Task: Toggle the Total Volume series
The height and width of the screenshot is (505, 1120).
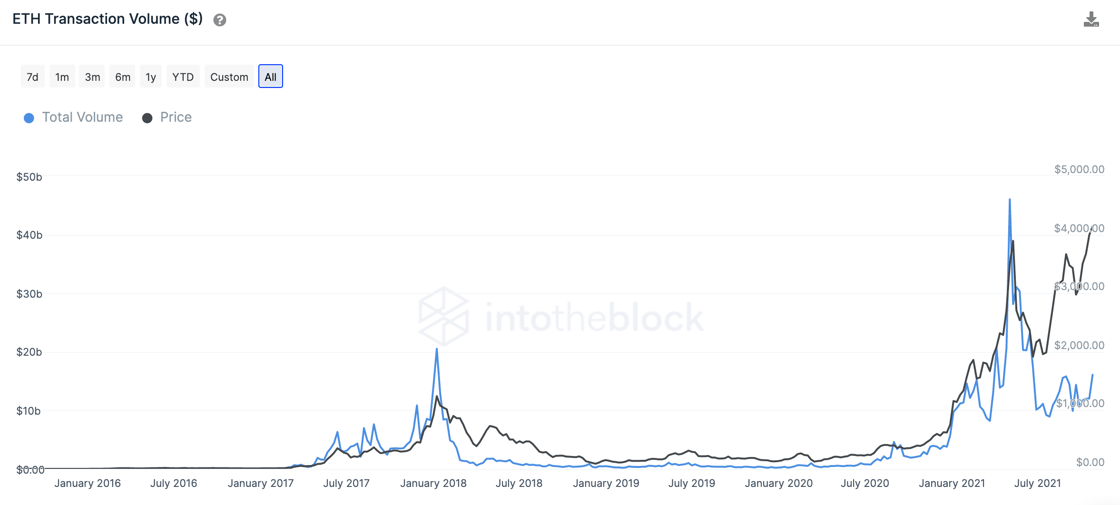Action: point(82,117)
